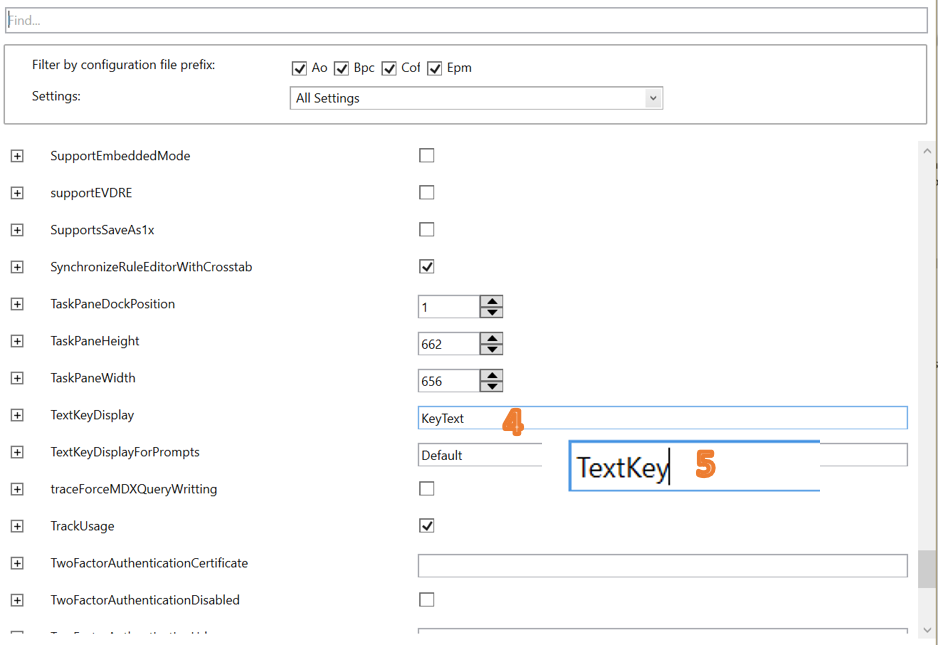Enable the supportEVDRE checkbox
This screenshot has height=645, width=938.
coord(427,193)
